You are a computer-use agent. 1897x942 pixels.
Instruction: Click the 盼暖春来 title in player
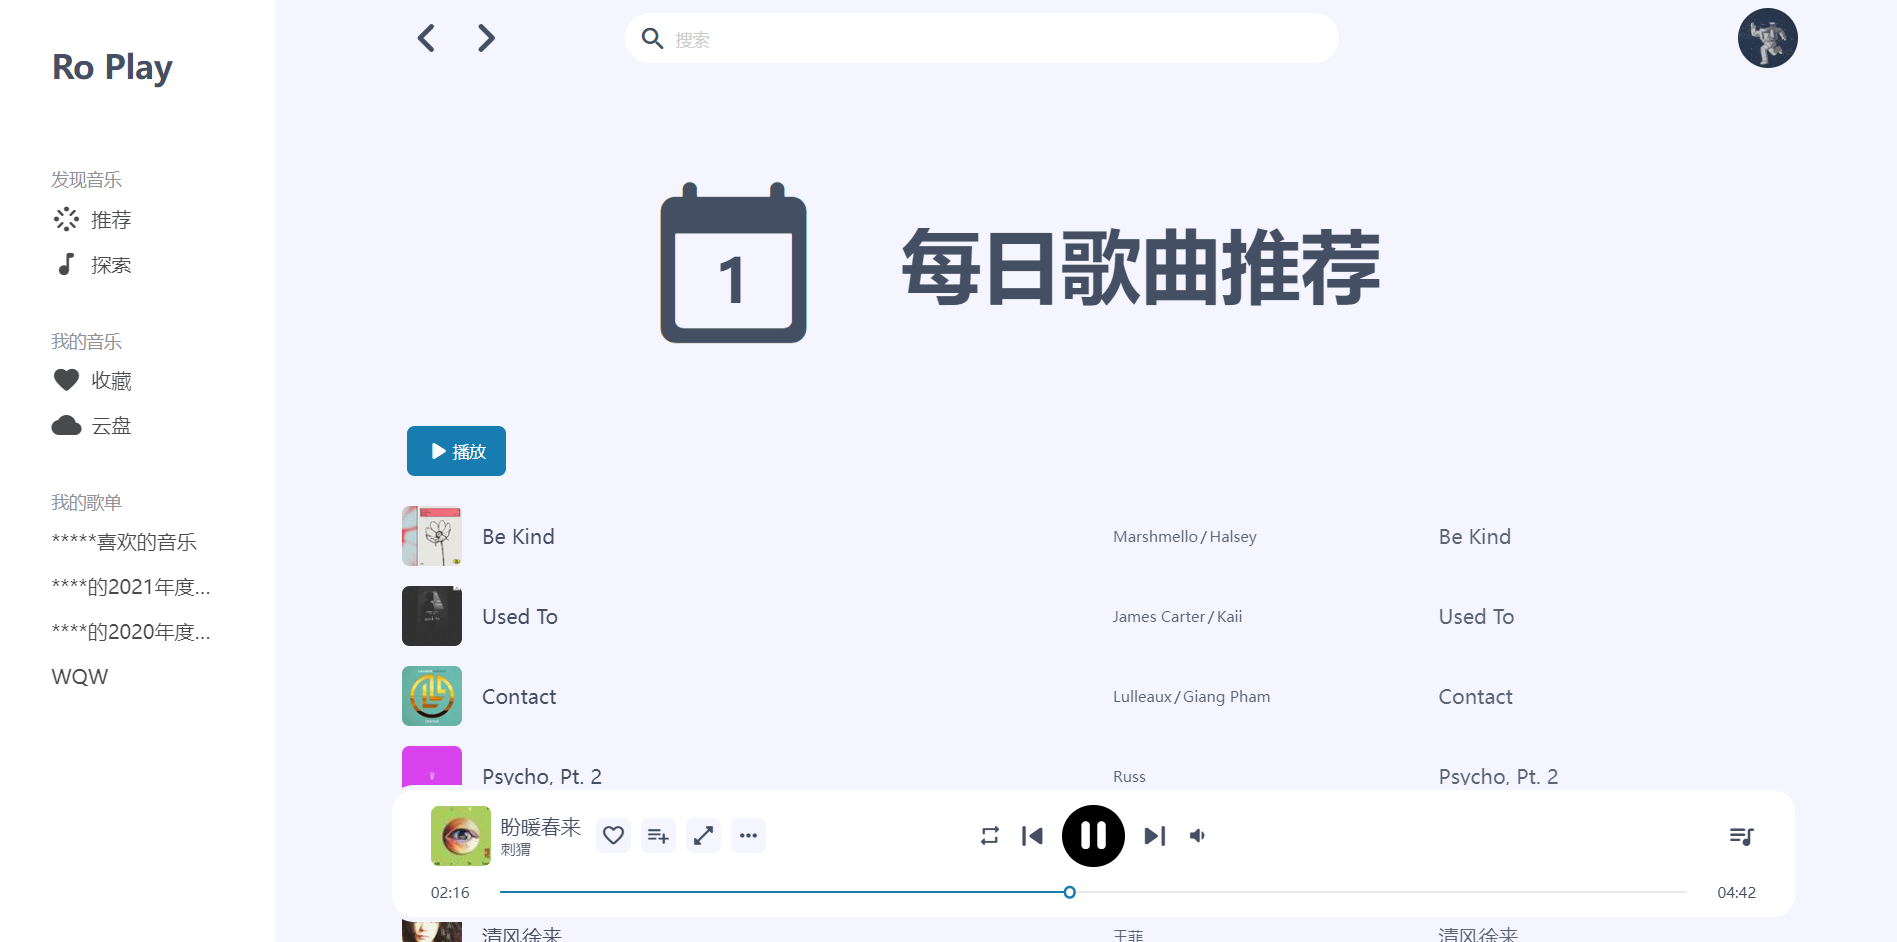click(x=541, y=827)
